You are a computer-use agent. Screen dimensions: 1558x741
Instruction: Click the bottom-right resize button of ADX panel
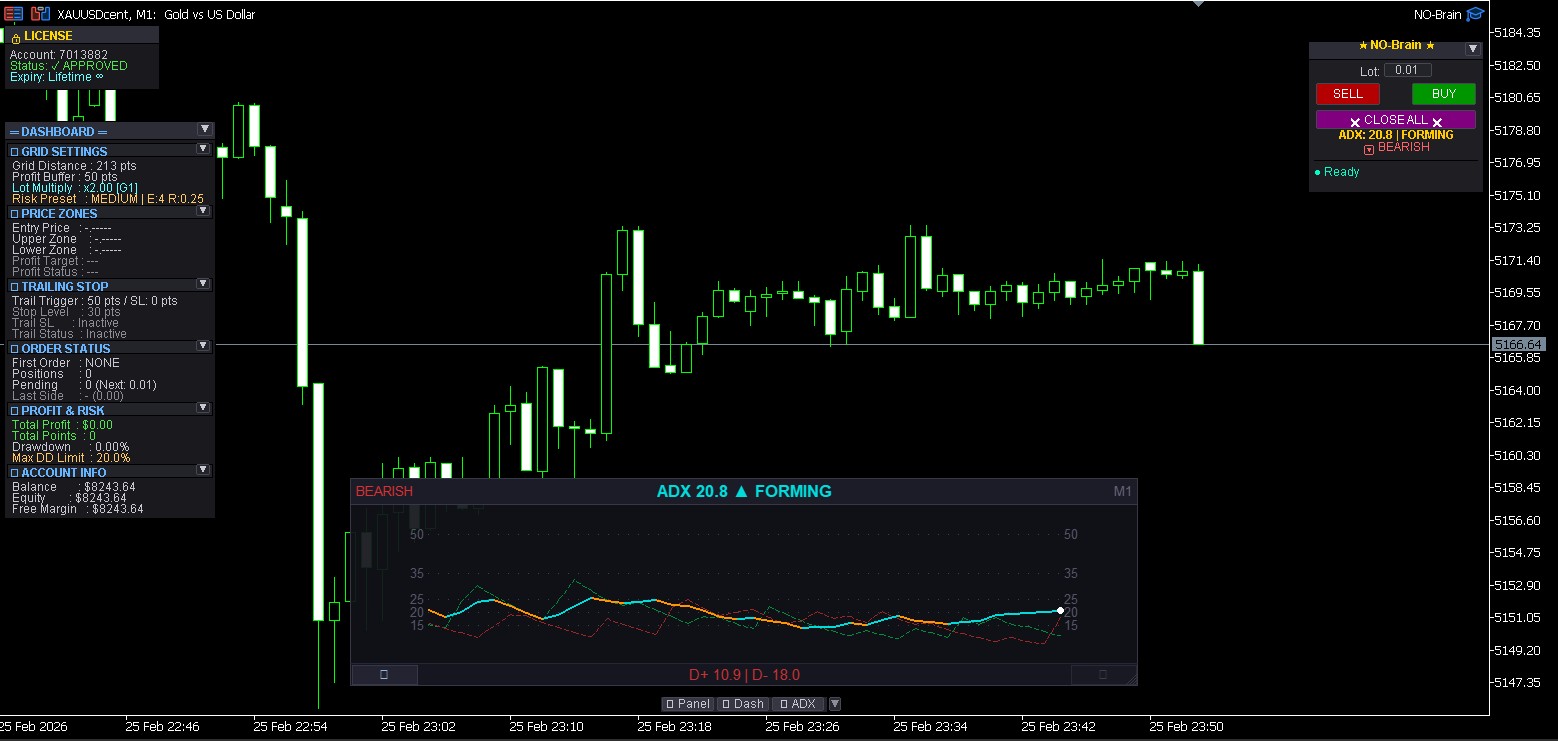tap(1103, 675)
